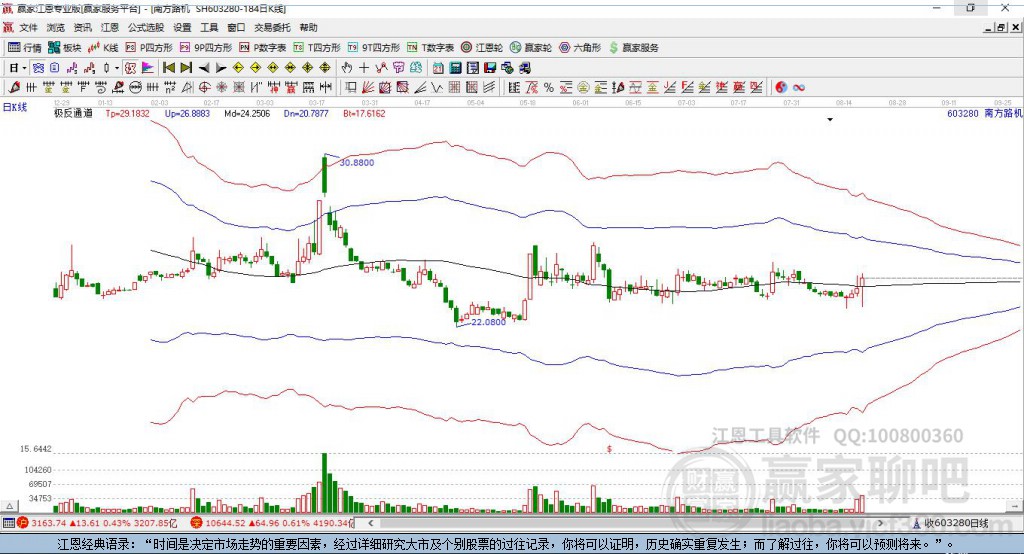Open the P数字表 tool
Screen dimensions: 1024x554
coord(263,48)
